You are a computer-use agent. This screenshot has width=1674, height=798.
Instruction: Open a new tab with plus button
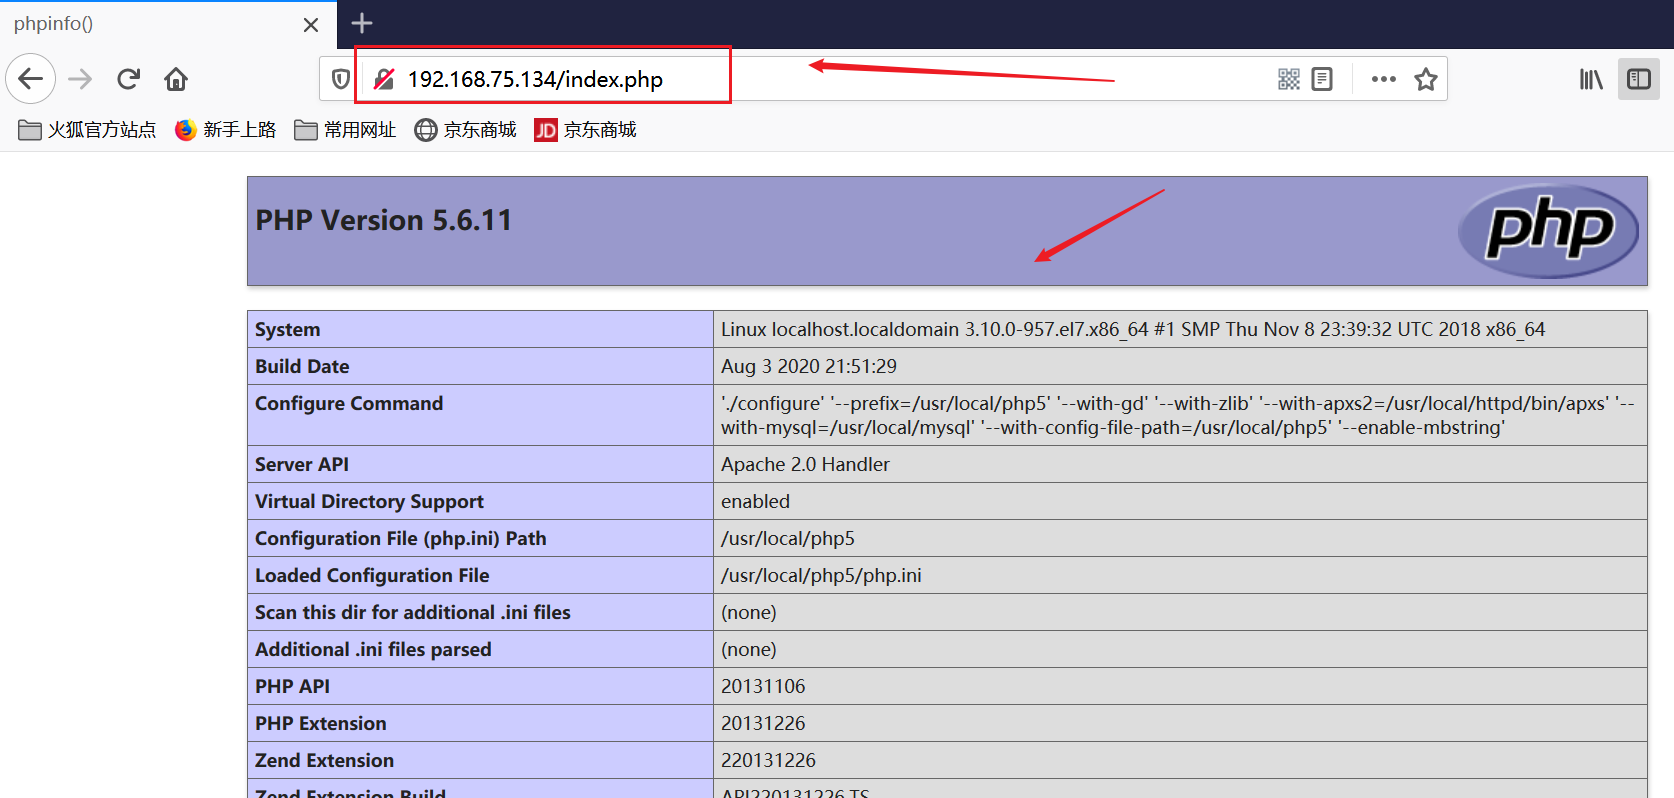362,23
